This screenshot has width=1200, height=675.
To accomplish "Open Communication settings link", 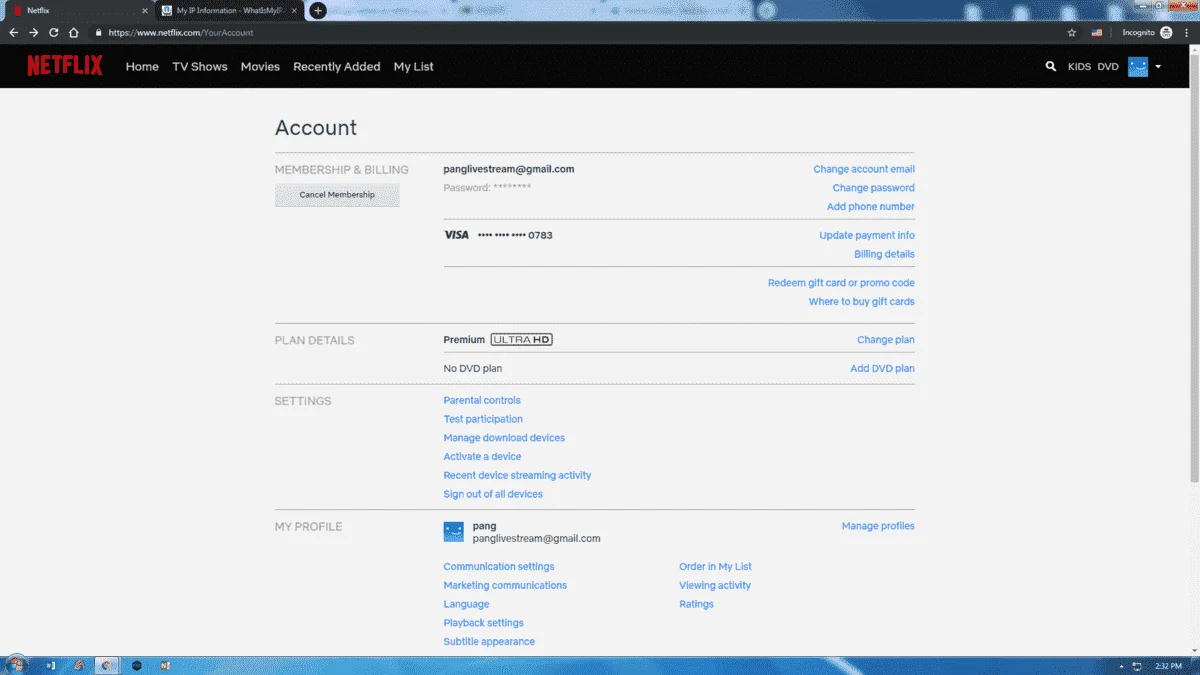I will tap(499, 567).
